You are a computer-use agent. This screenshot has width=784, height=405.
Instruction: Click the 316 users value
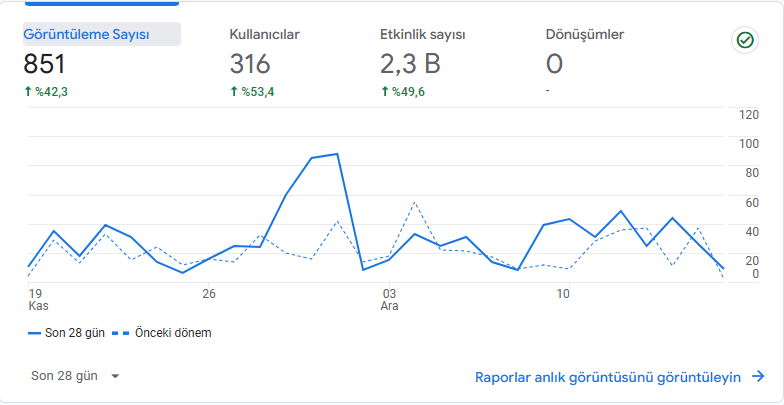point(250,64)
